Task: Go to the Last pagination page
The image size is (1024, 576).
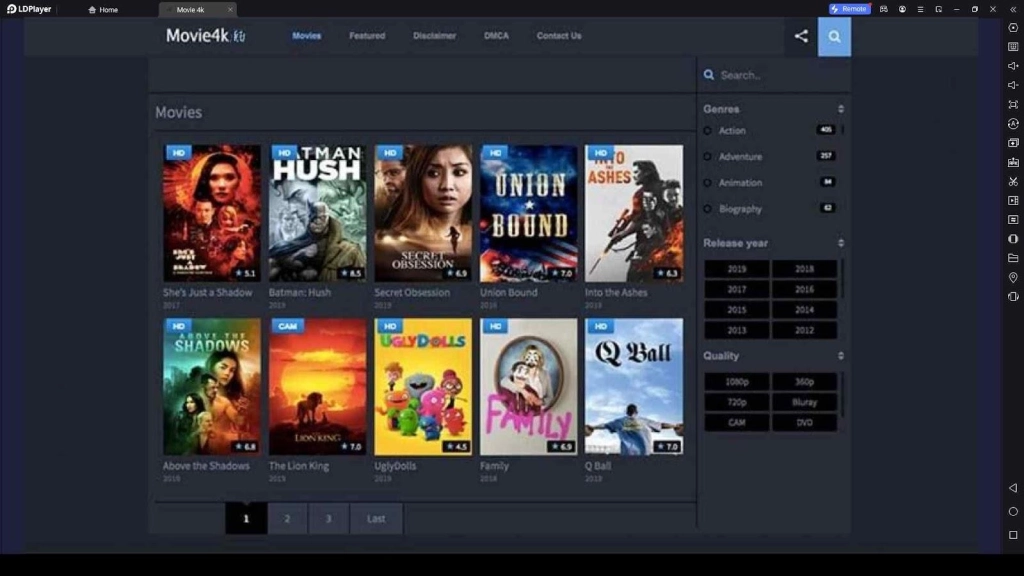Action: tap(376, 518)
